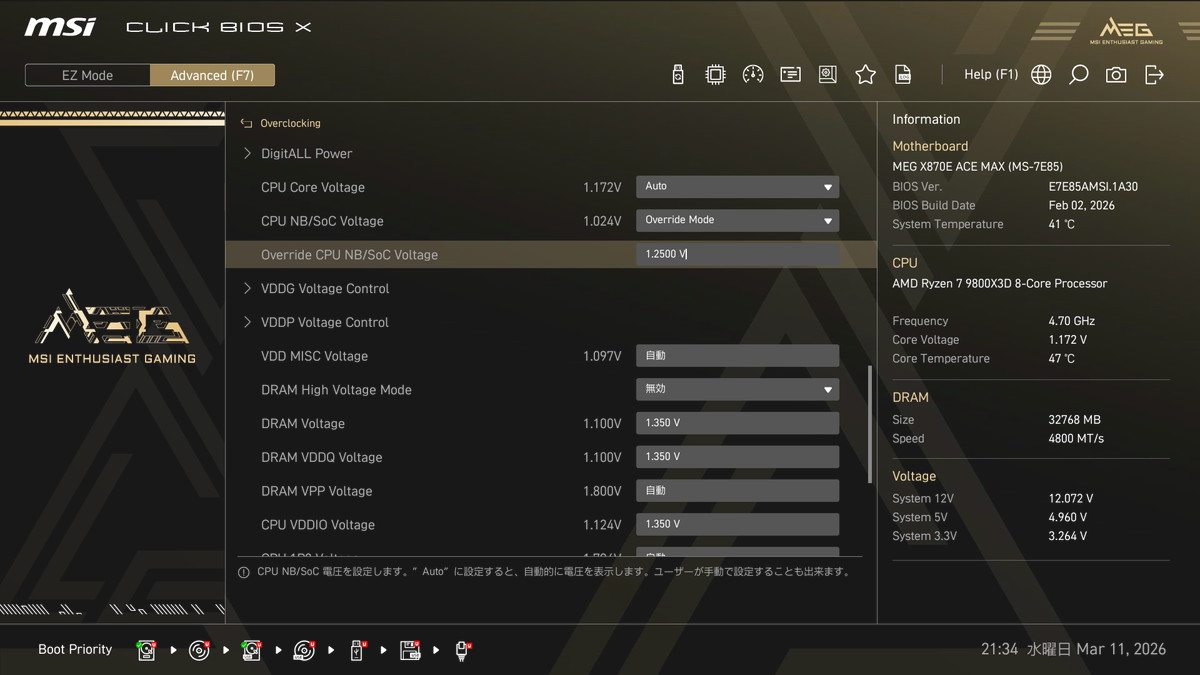Click the DRAM Voltage input field
Image resolution: width=1200 pixels, height=675 pixels.
737,423
